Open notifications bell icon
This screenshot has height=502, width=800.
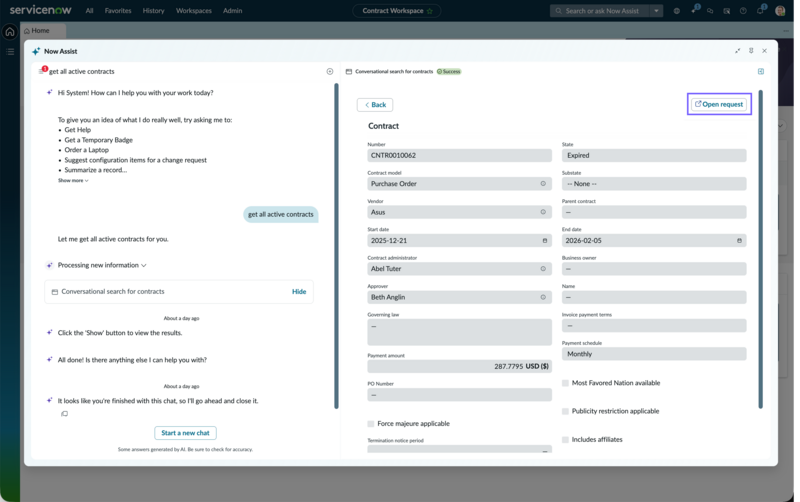click(761, 10)
